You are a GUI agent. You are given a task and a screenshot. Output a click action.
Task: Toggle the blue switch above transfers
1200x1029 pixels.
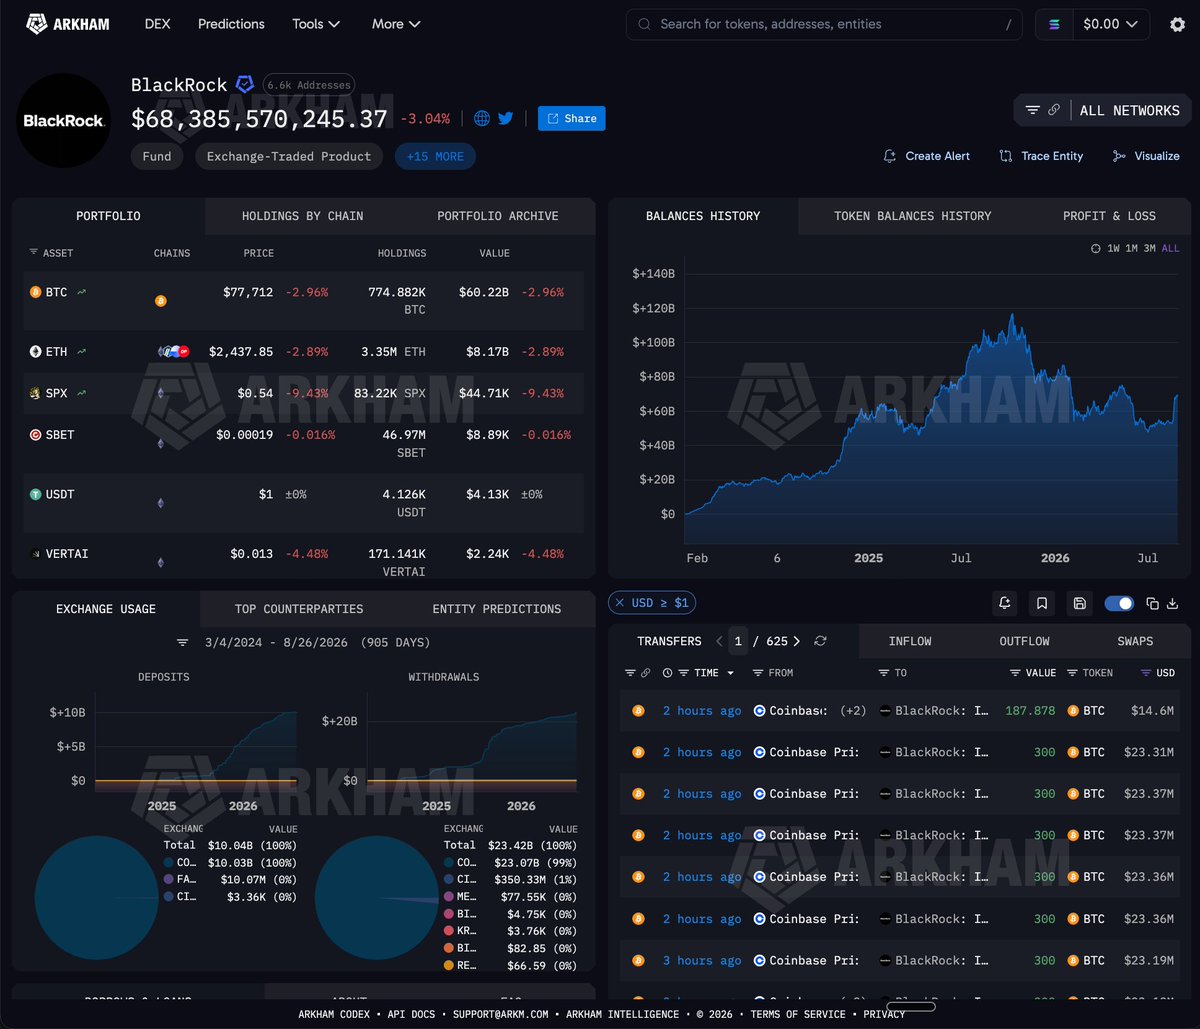click(x=1119, y=603)
